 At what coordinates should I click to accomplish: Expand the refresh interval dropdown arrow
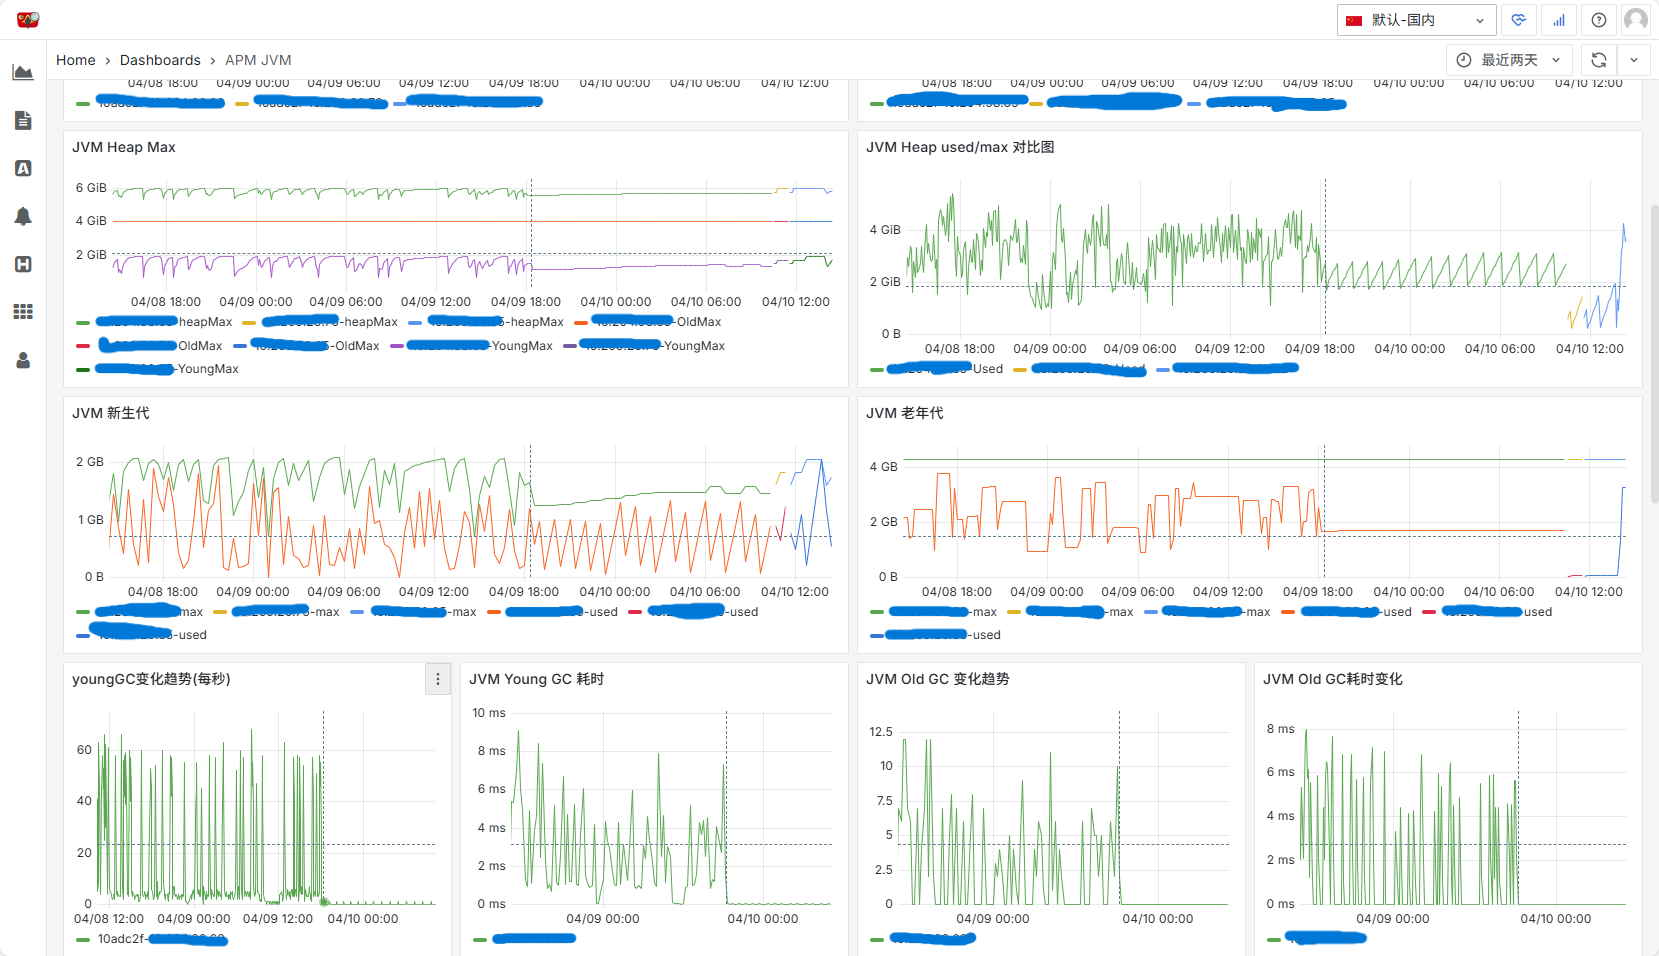(1634, 60)
